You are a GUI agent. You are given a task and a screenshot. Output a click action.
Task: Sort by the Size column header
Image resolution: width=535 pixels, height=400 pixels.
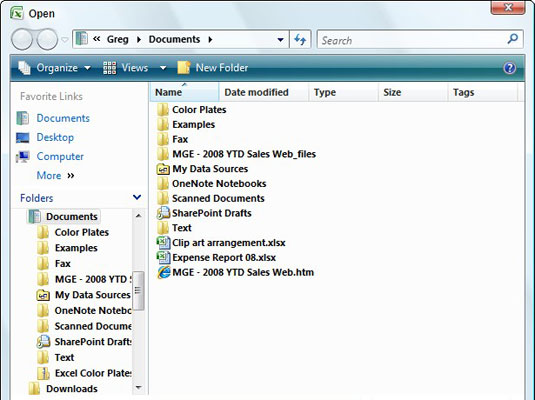(x=413, y=92)
